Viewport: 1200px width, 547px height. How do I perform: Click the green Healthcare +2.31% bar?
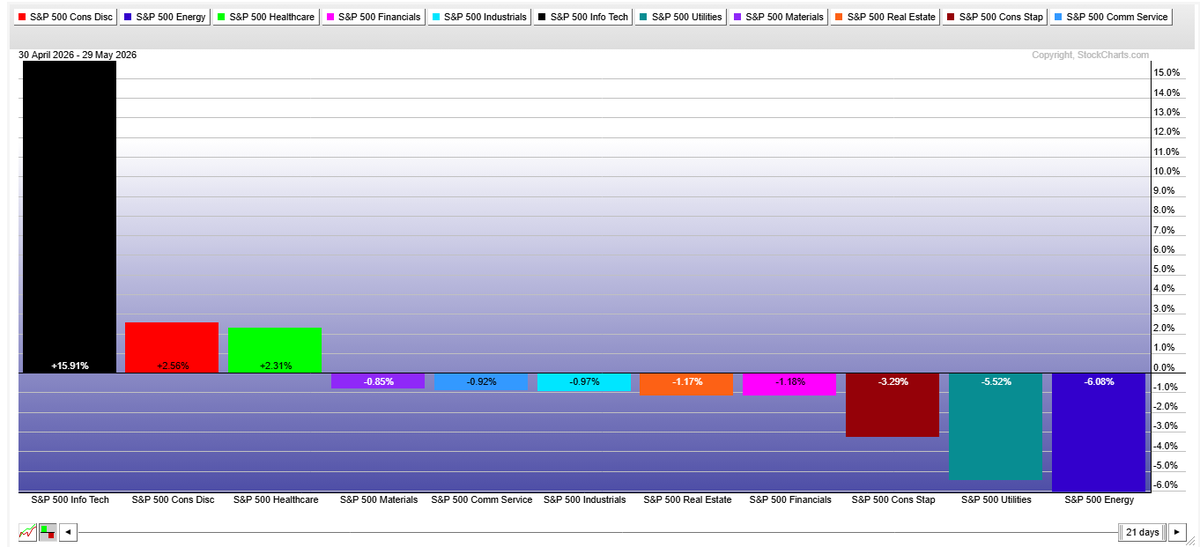pyautogui.click(x=275, y=351)
